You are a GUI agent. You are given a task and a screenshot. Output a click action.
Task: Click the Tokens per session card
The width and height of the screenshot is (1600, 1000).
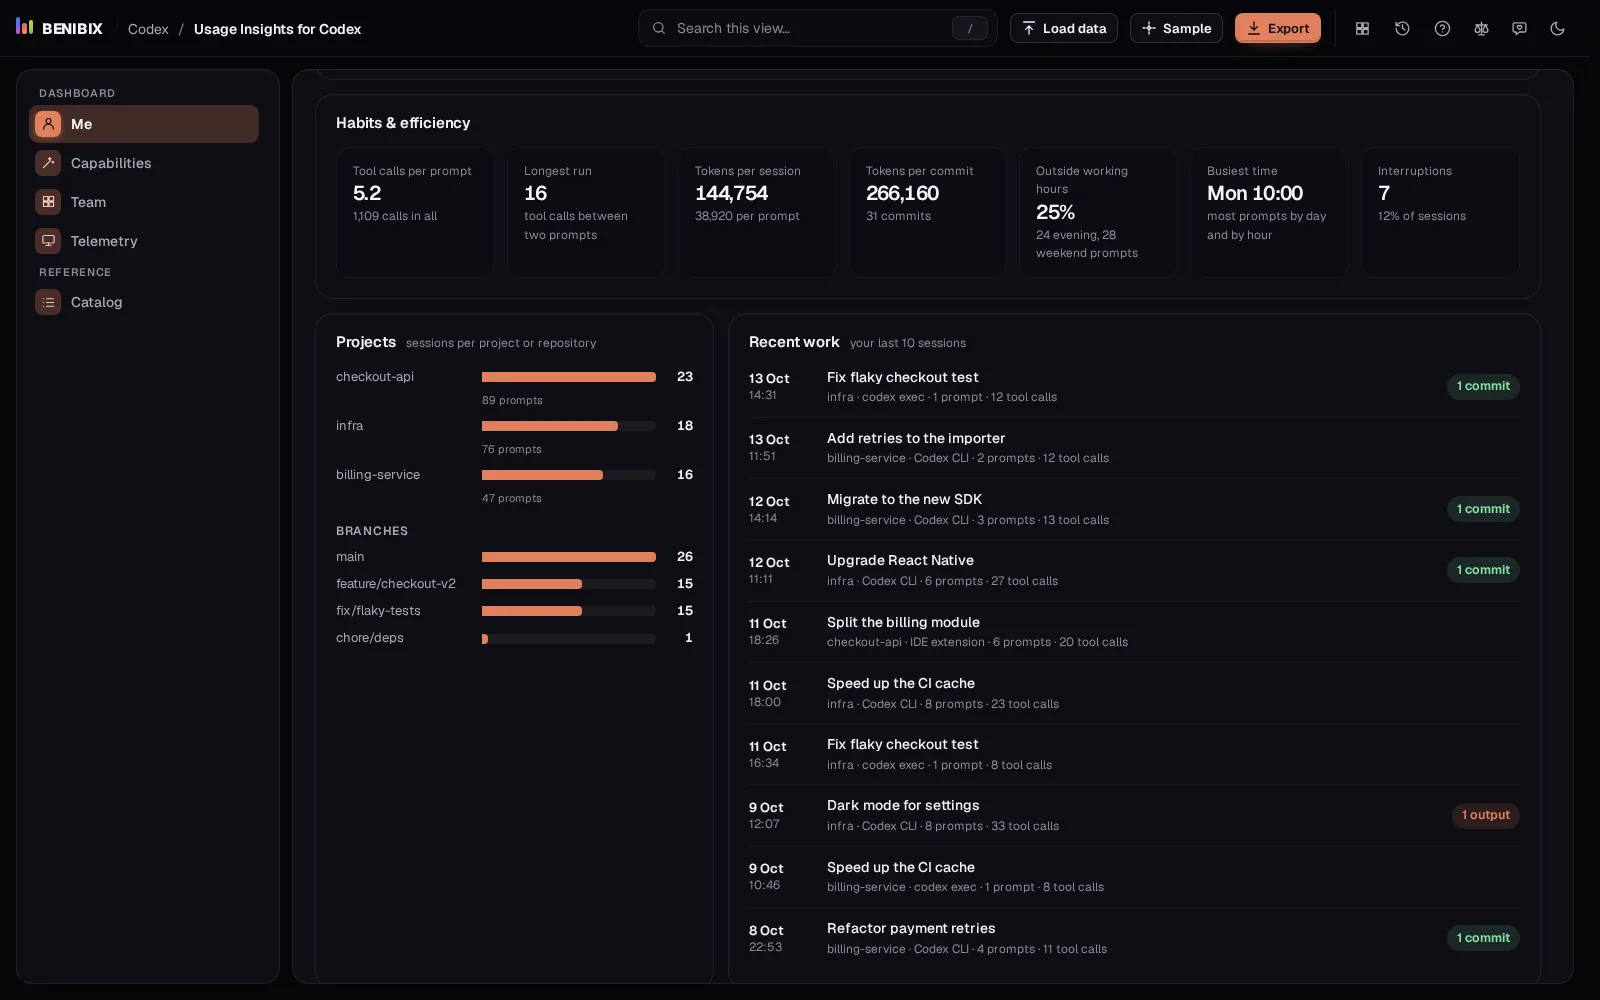coord(757,212)
